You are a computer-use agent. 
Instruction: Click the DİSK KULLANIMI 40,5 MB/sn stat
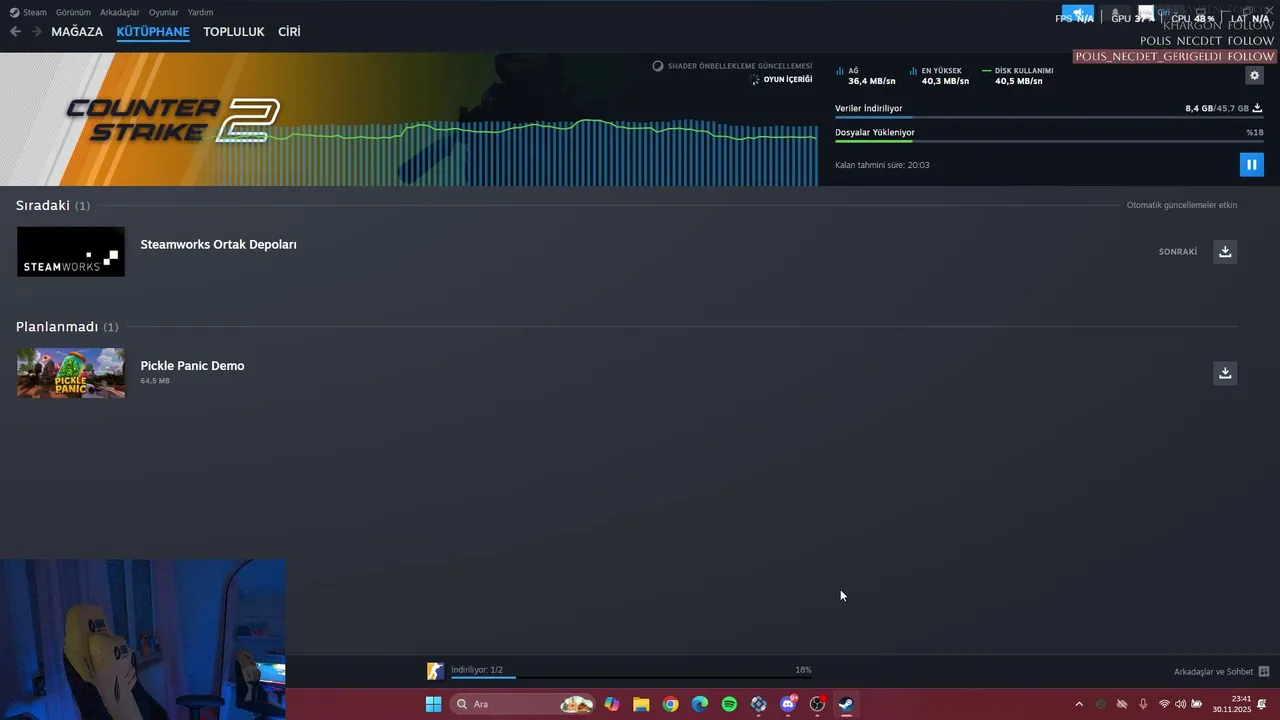pos(1018,76)
